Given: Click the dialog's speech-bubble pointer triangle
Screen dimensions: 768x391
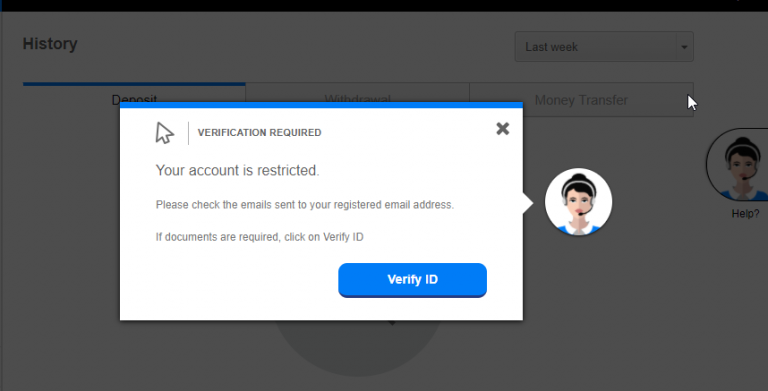Looking at the screenshot, I should pyautogui.click(x=528, y=203).
